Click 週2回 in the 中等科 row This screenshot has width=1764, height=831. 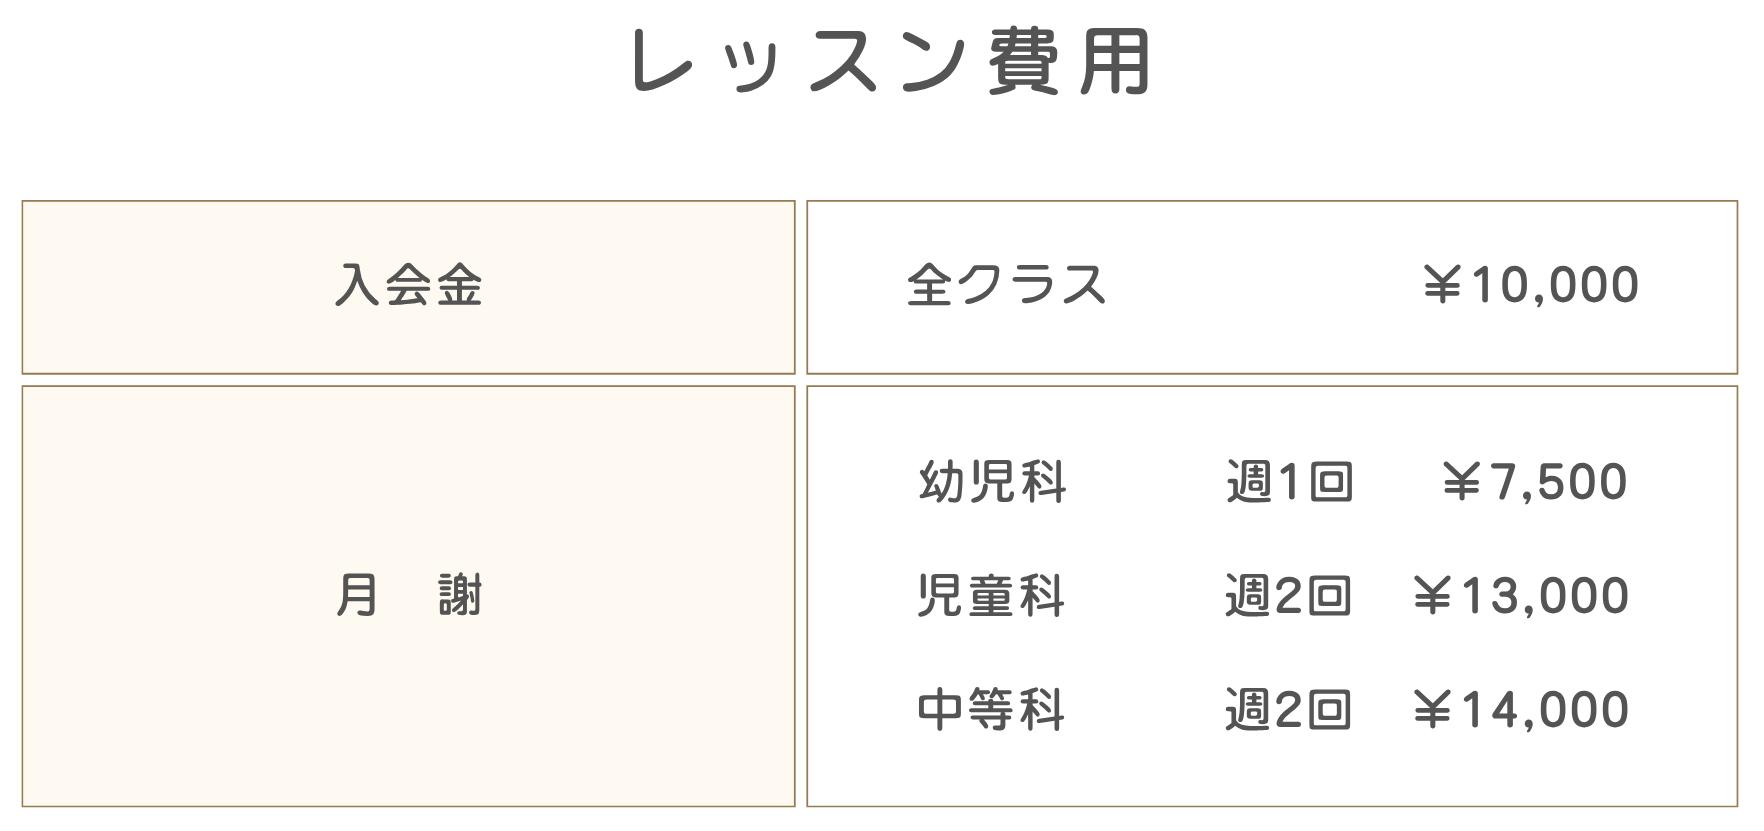tap(1288, 710)
